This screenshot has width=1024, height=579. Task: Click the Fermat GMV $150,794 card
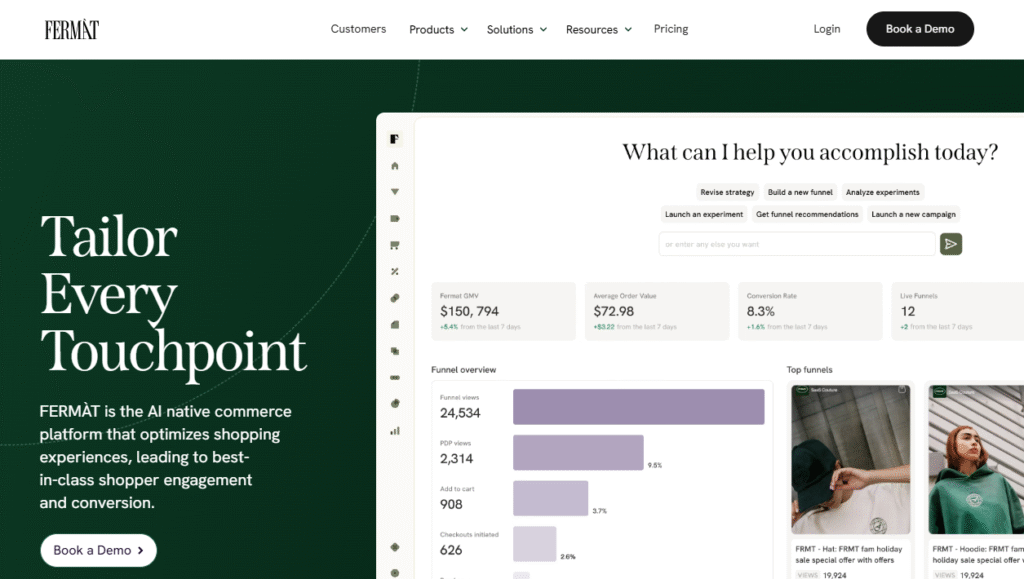pos(504,311)
